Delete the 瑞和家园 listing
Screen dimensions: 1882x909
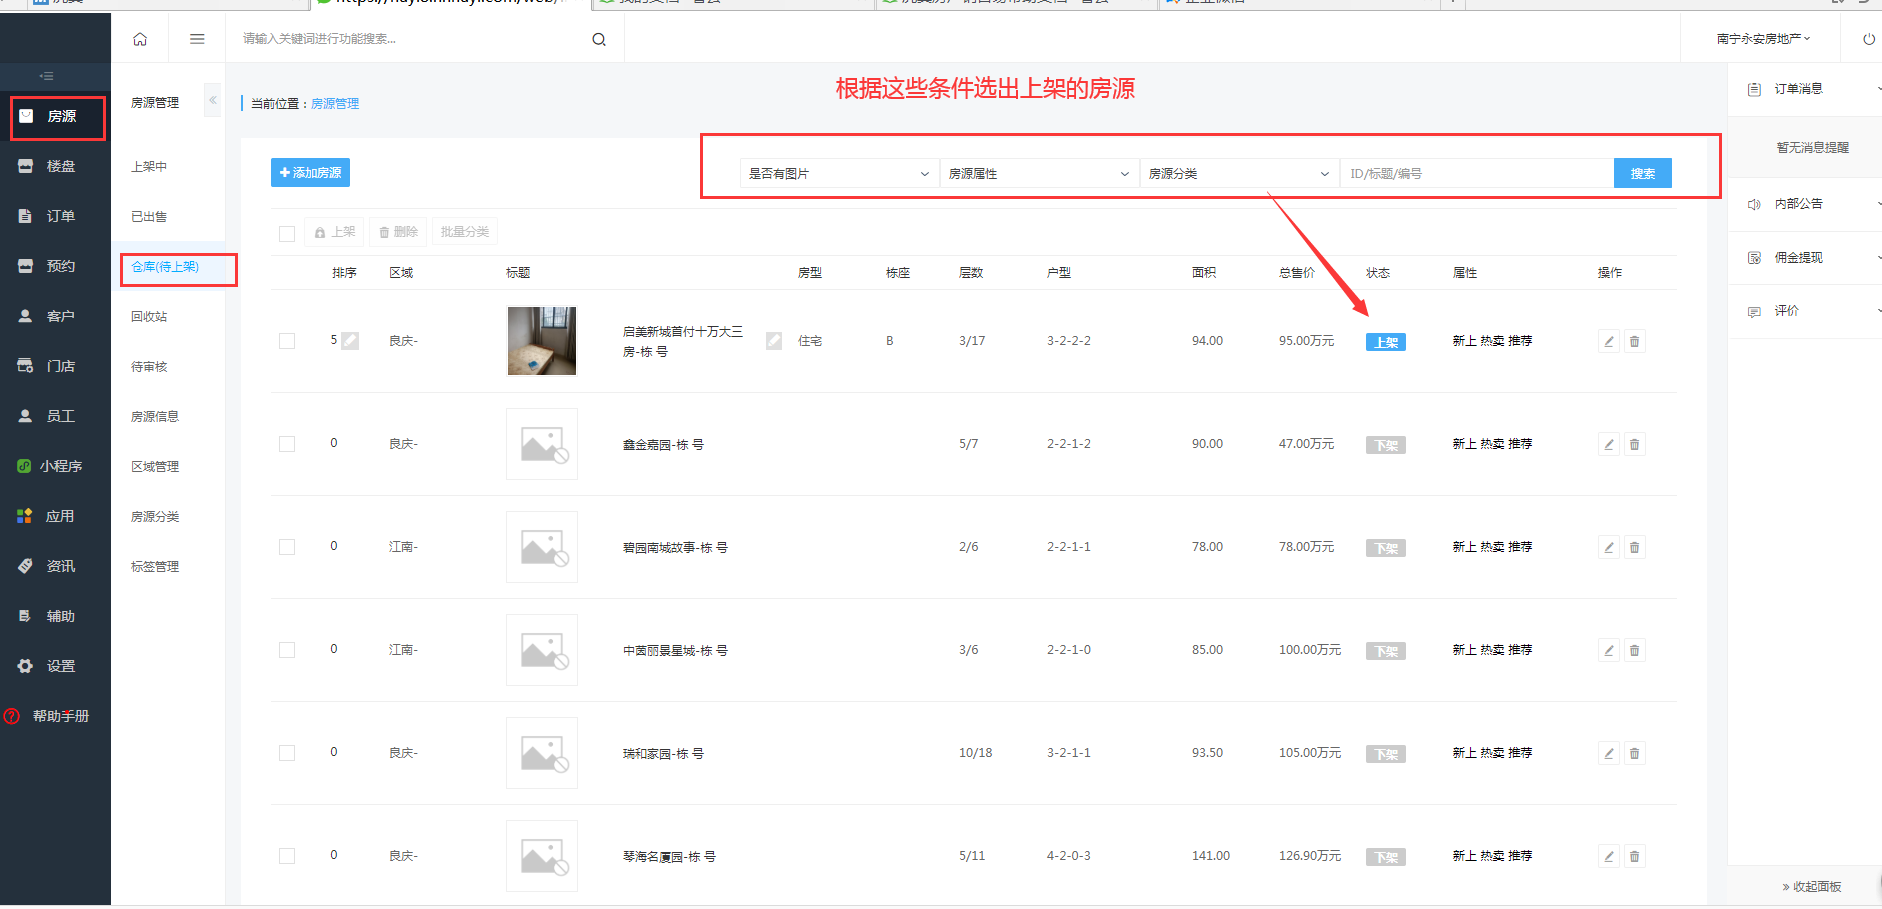[x=1634, y=753]
